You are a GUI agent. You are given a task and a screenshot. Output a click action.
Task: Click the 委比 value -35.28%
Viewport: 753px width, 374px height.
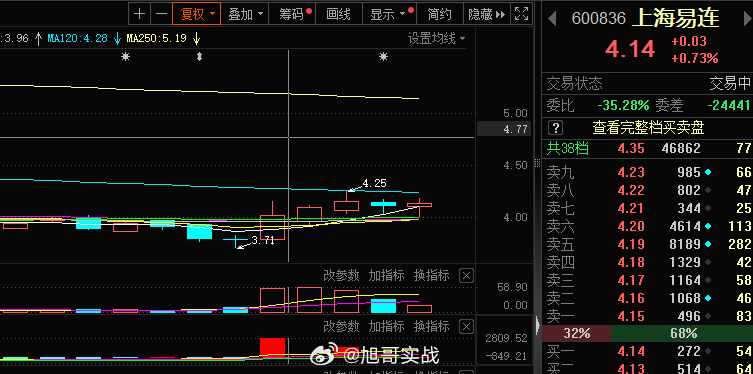[623, 105]
